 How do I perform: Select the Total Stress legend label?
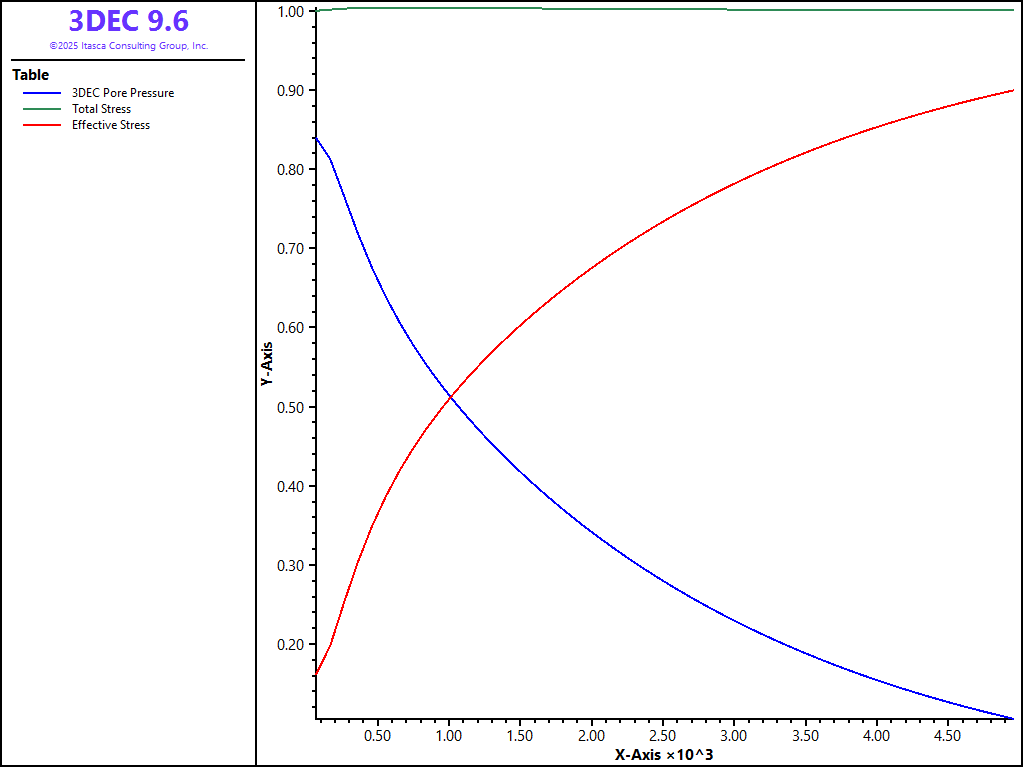(101, 109)
